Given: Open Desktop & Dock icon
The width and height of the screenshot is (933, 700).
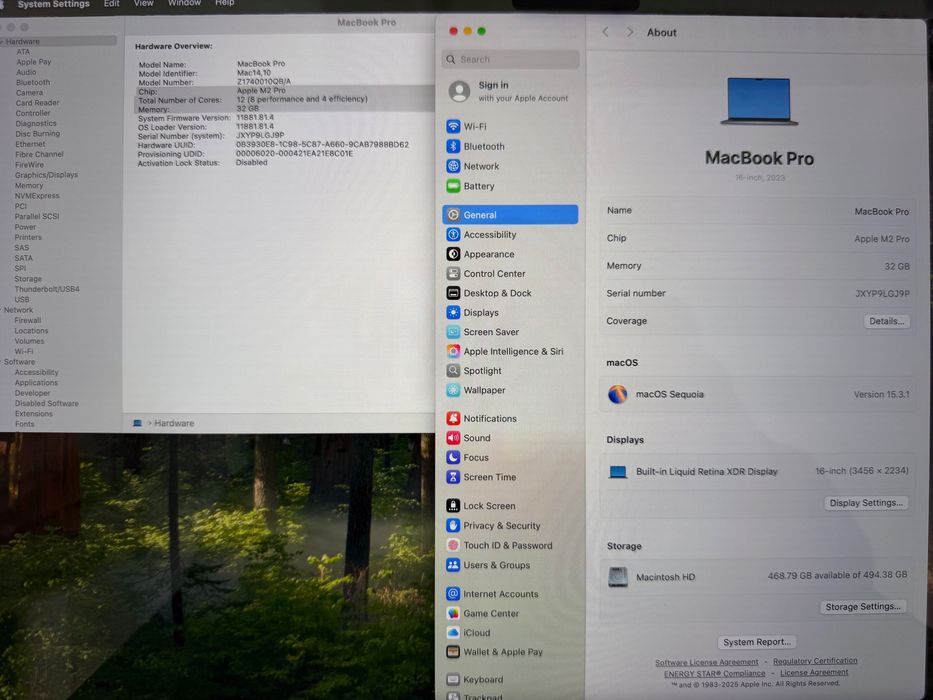Looking at the screenshot, I should pyautogui.click(x=453, y=293).
